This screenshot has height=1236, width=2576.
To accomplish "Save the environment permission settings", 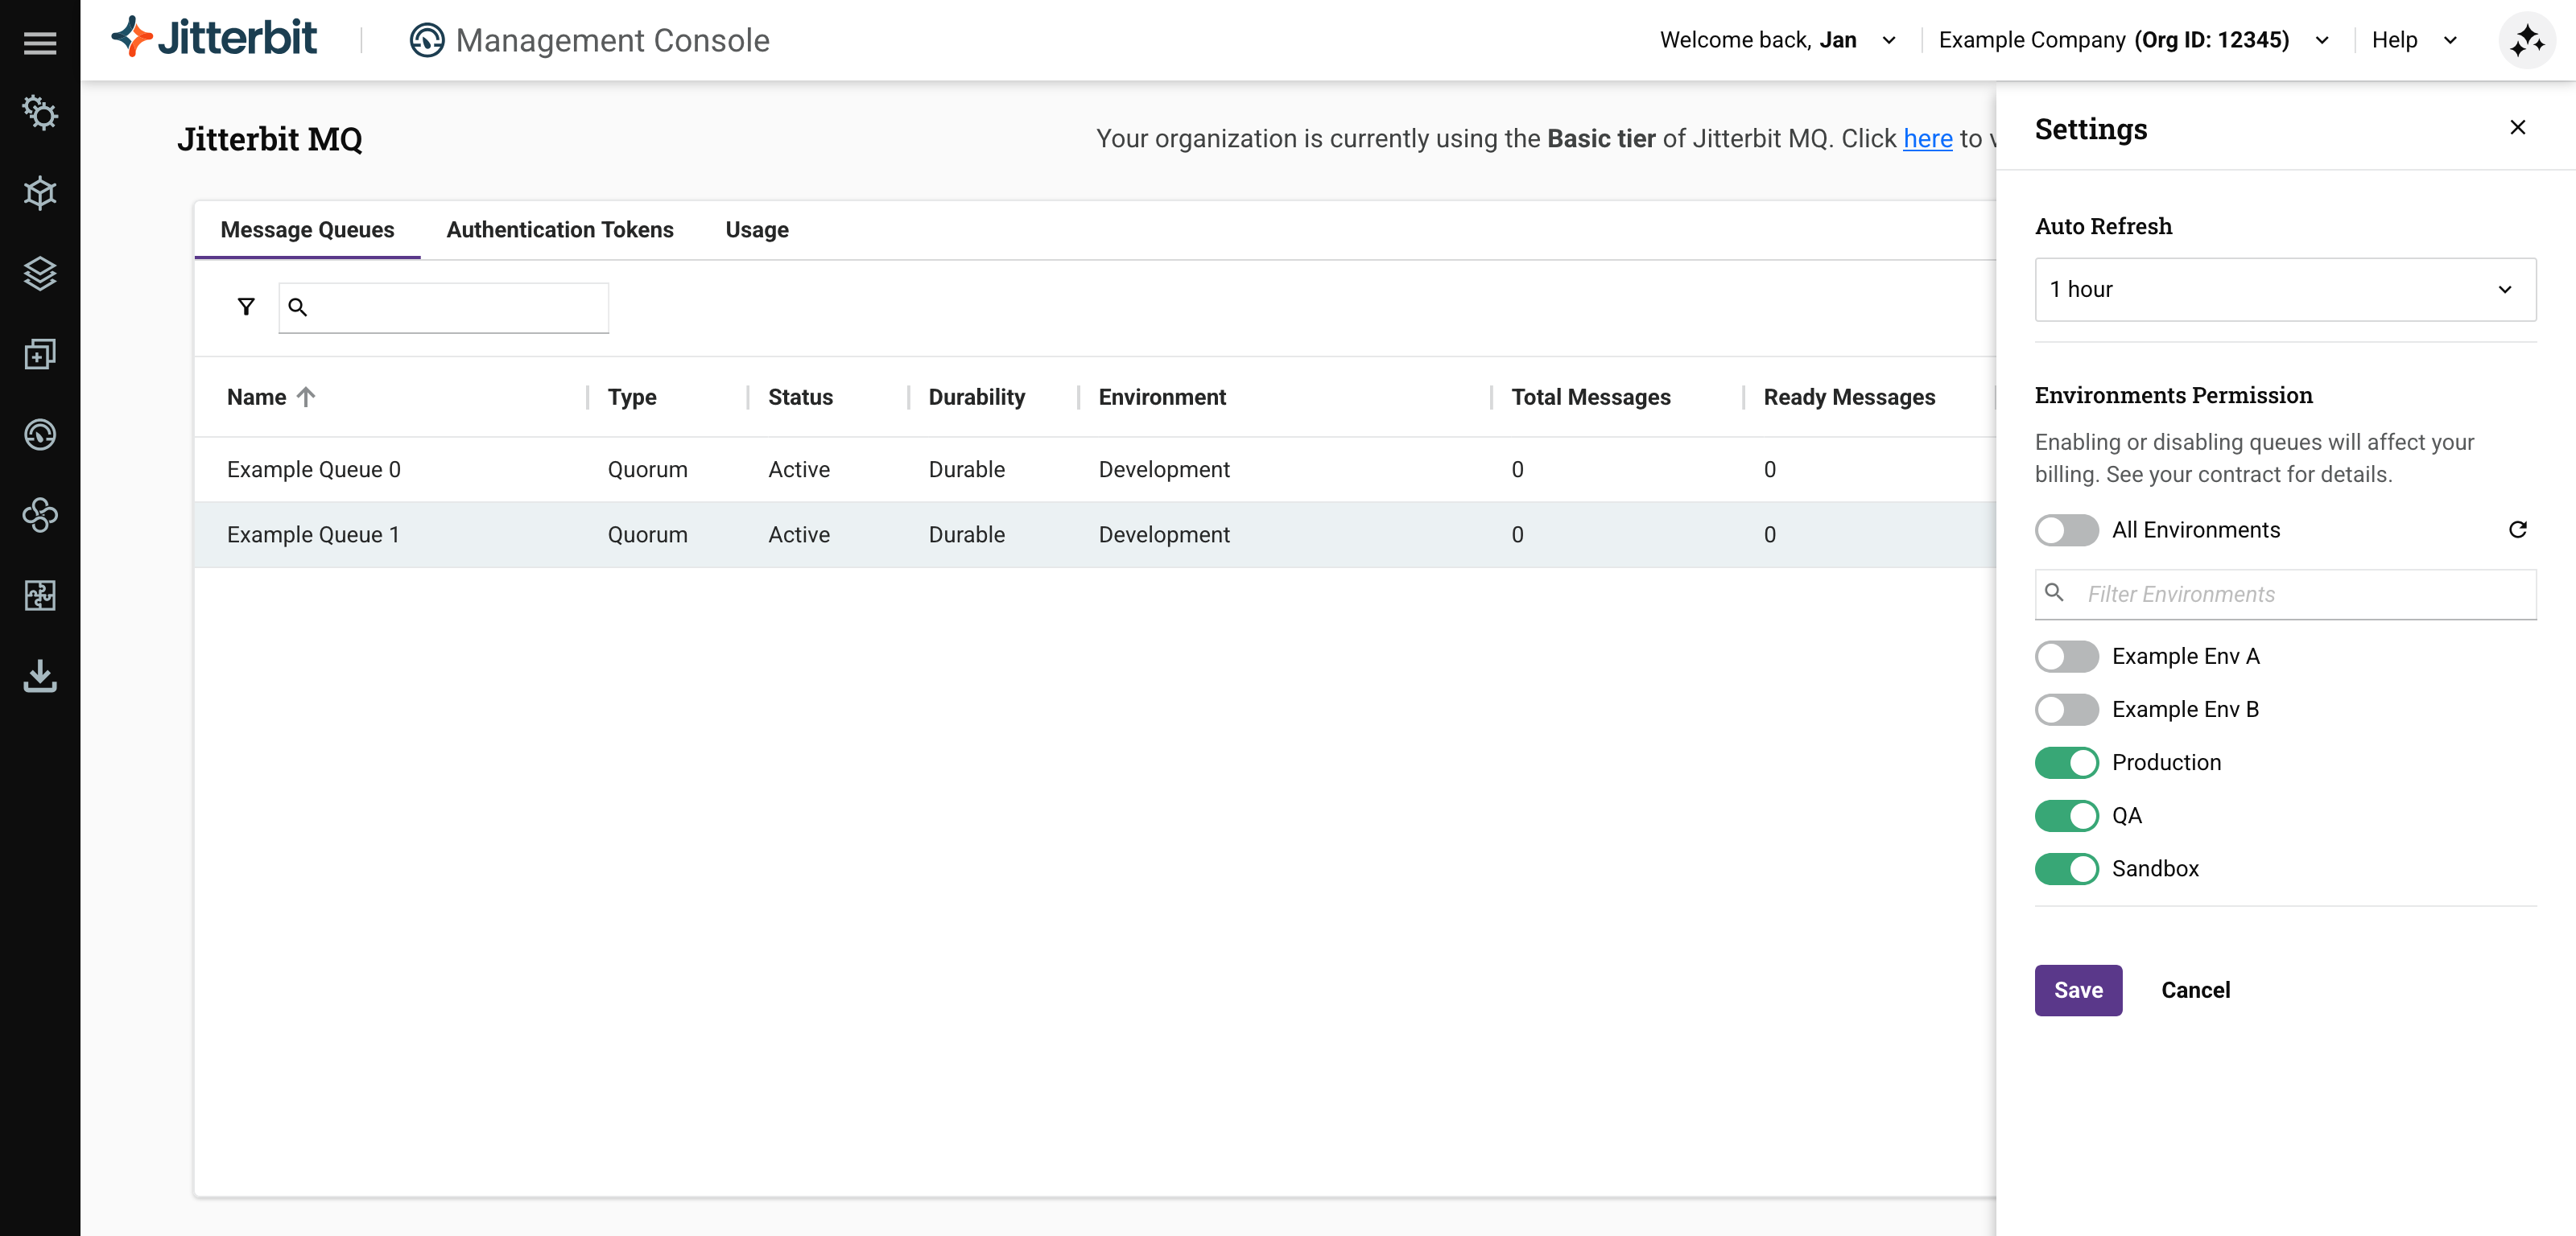I will click(2078, 990).
